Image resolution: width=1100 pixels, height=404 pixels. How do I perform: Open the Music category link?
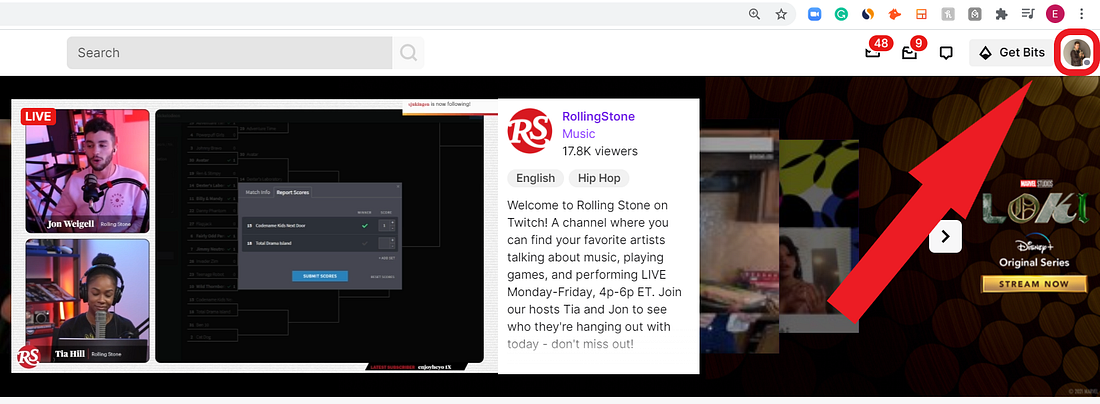(x=579, y=134)
